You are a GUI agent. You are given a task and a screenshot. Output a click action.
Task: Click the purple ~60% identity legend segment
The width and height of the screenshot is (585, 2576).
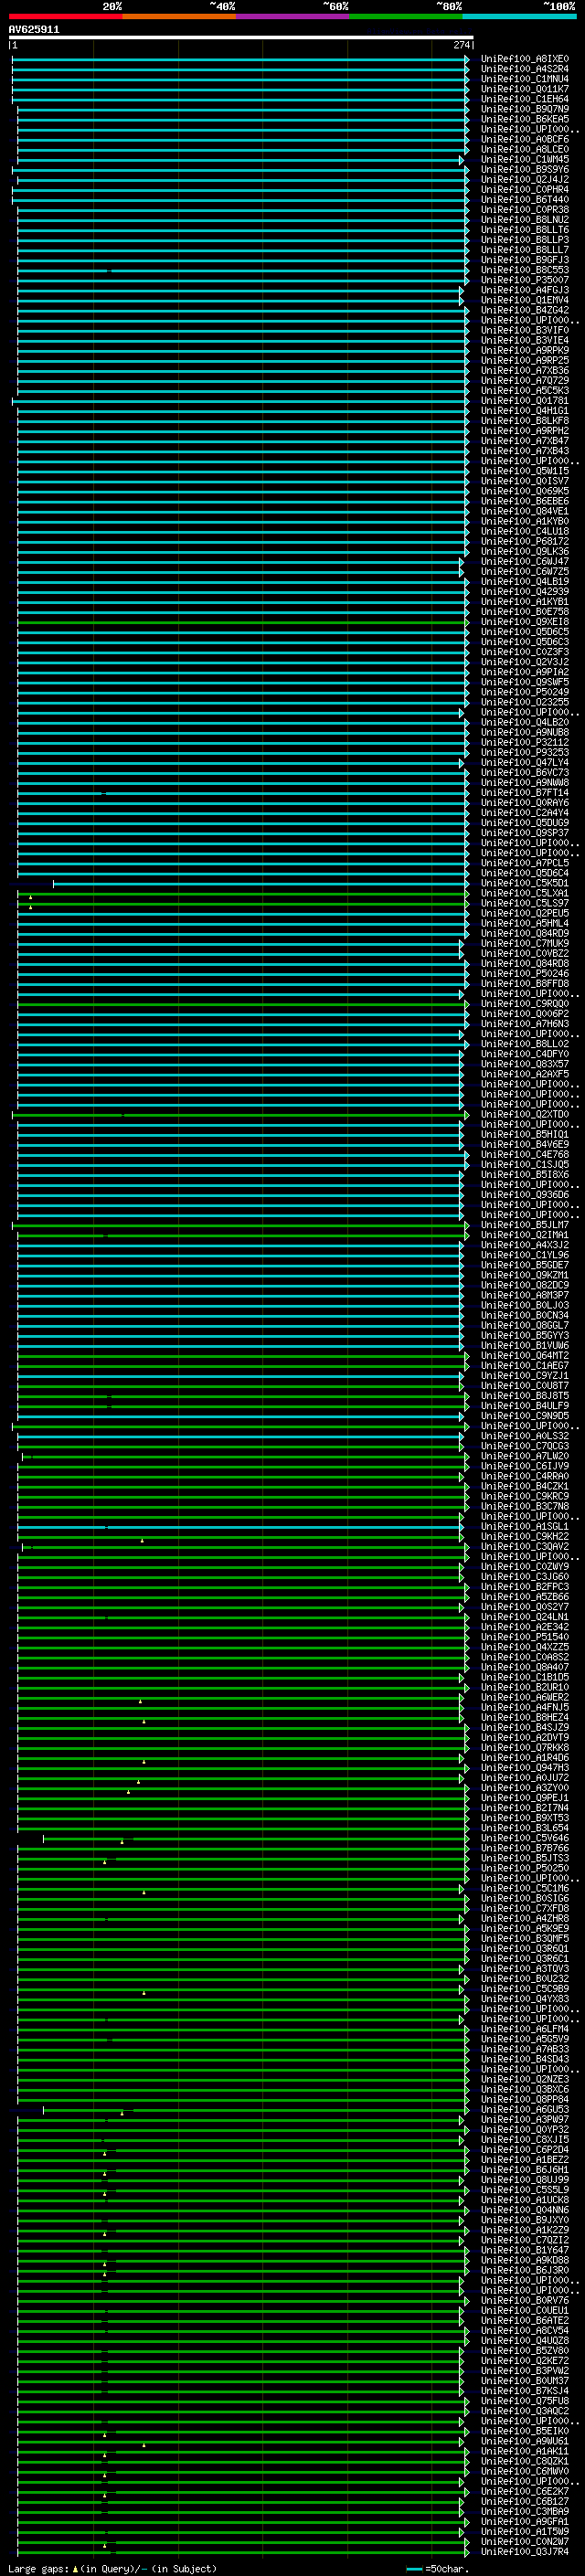292,16
